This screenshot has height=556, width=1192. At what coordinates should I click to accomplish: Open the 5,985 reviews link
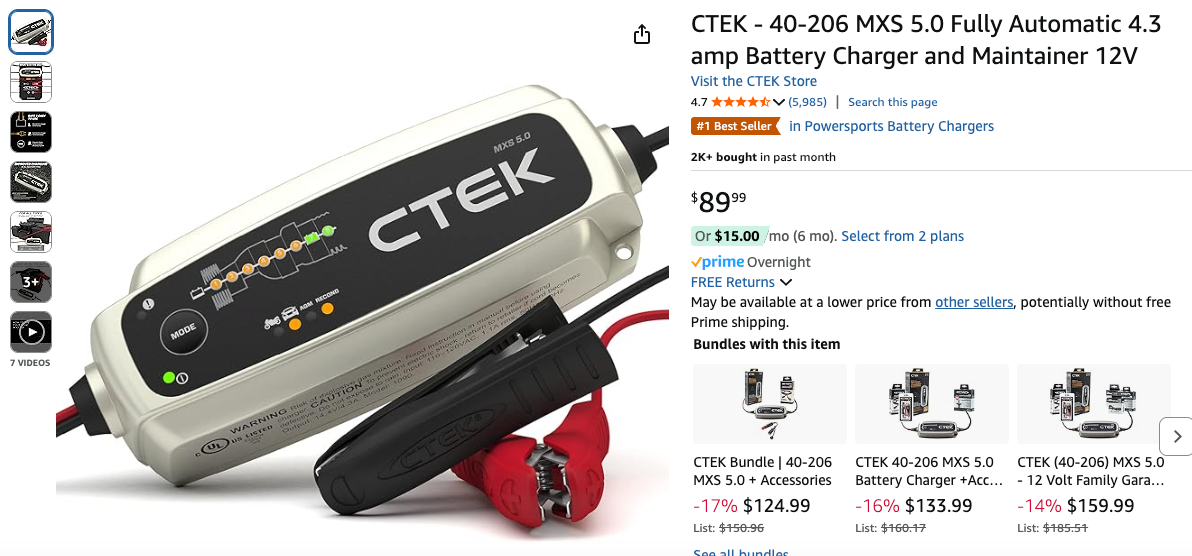point(807,102)
